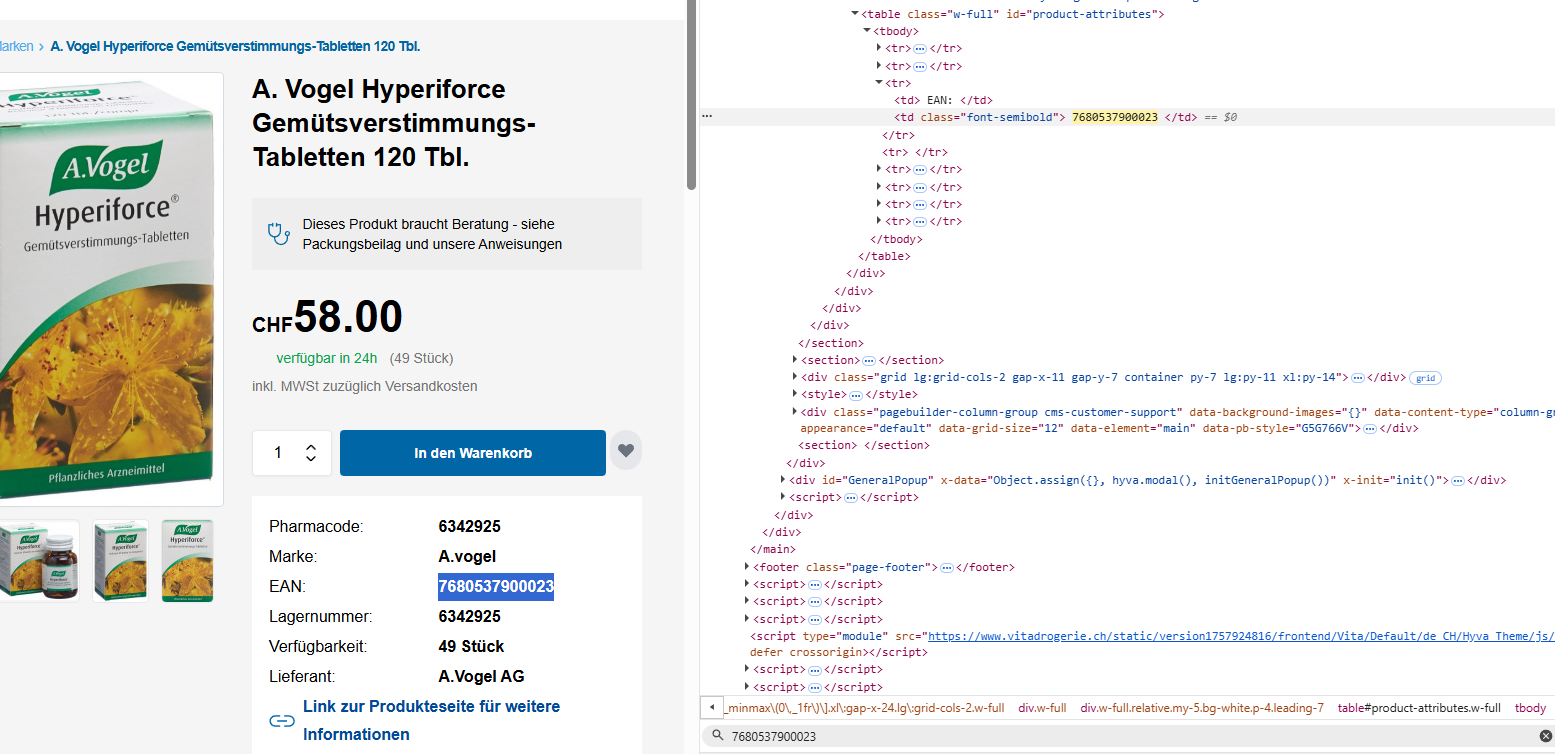The width and height of the screenshot is (1555, 754).
Task: Click Verfügbarkeit value 49 Stück
Action: click(471, 646)
